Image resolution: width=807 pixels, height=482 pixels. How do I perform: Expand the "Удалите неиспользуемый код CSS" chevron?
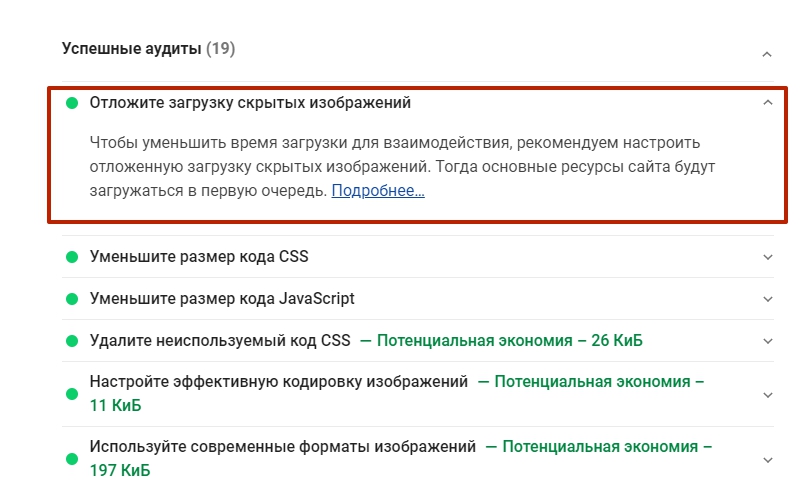pos(767,341)
